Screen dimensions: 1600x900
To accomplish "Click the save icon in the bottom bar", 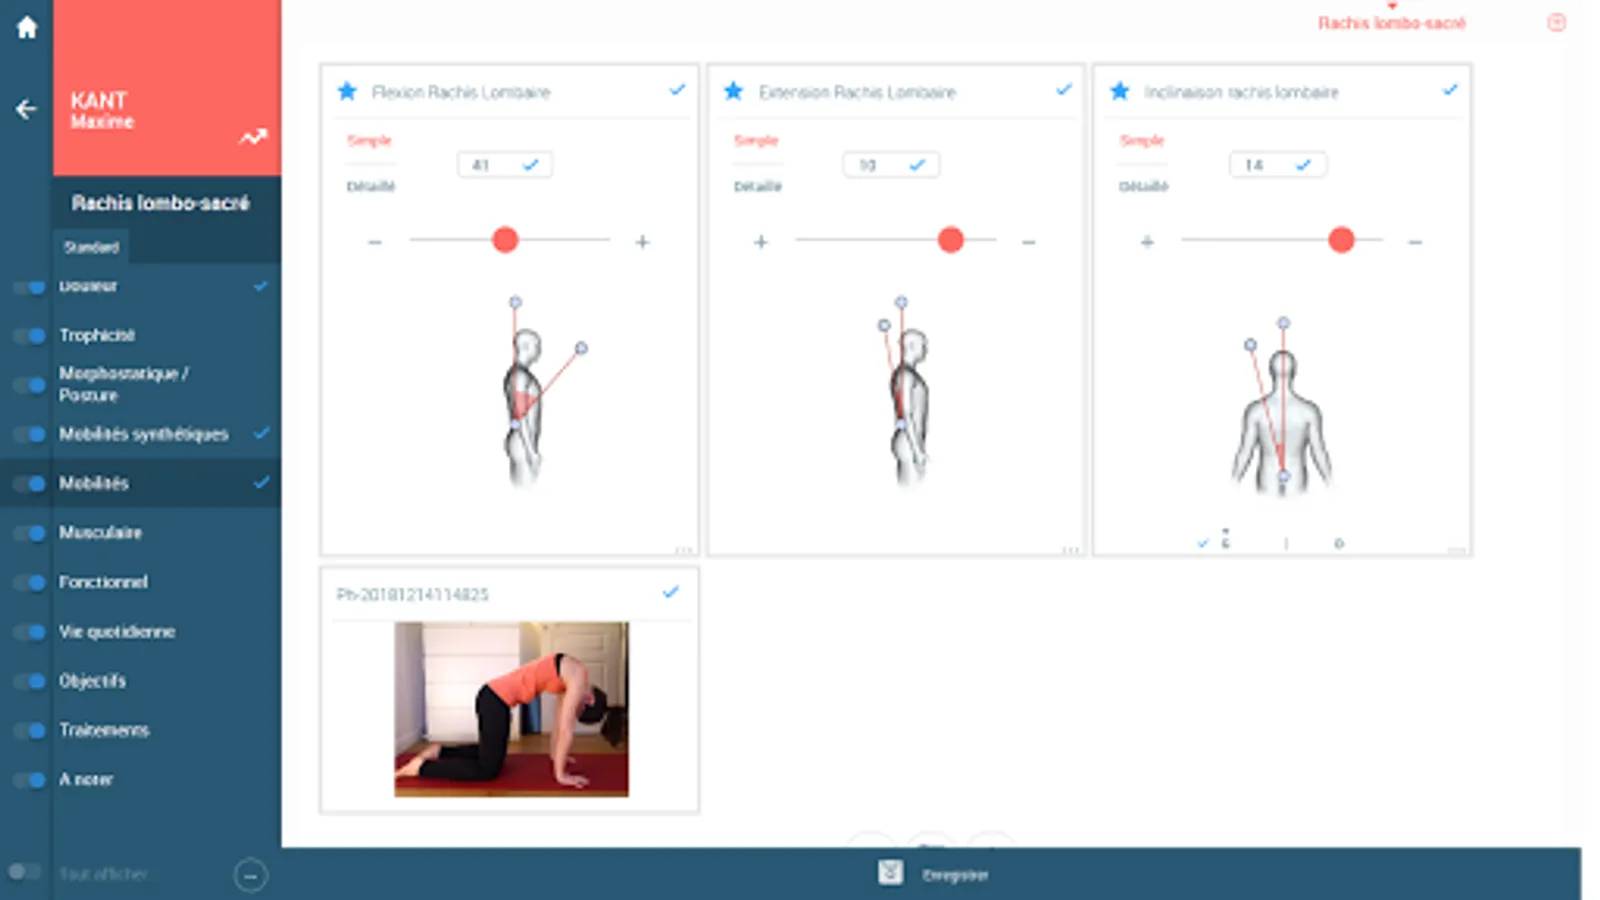I will click(889, 873).
